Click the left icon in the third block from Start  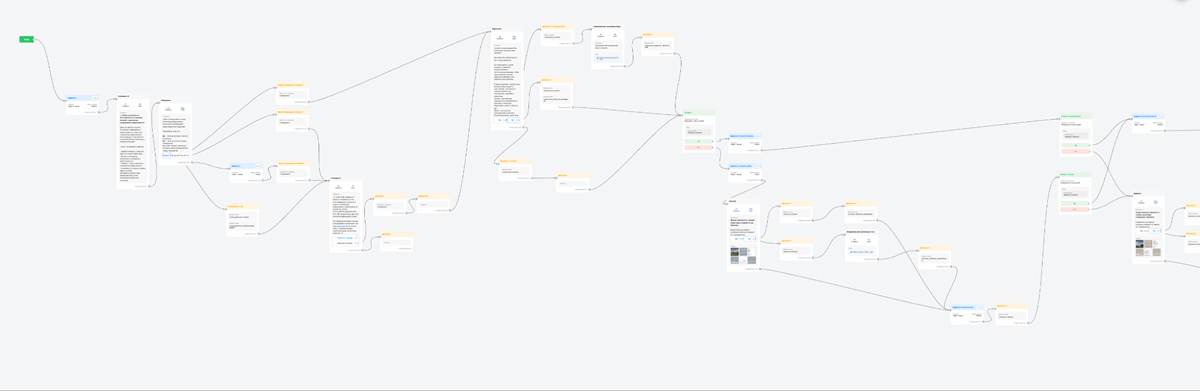coord(168,109)
